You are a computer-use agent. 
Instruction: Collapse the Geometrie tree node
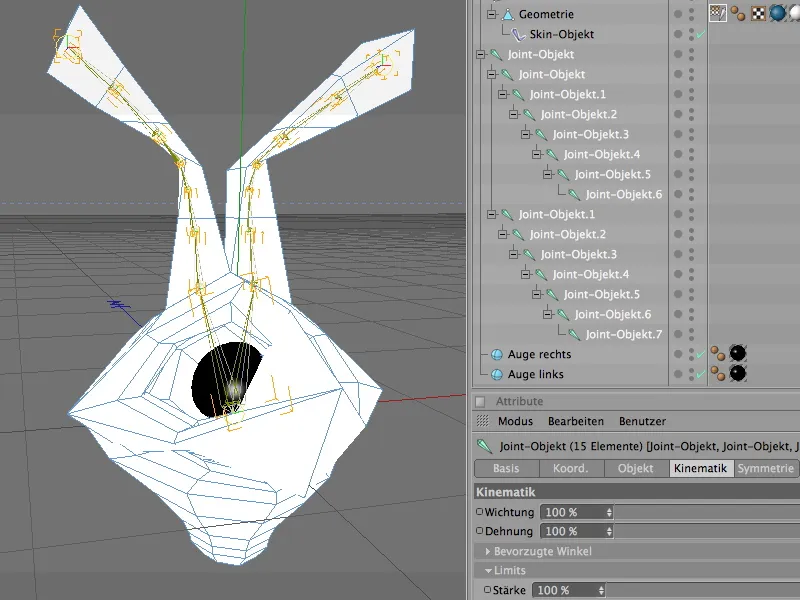tap(491, 14)
